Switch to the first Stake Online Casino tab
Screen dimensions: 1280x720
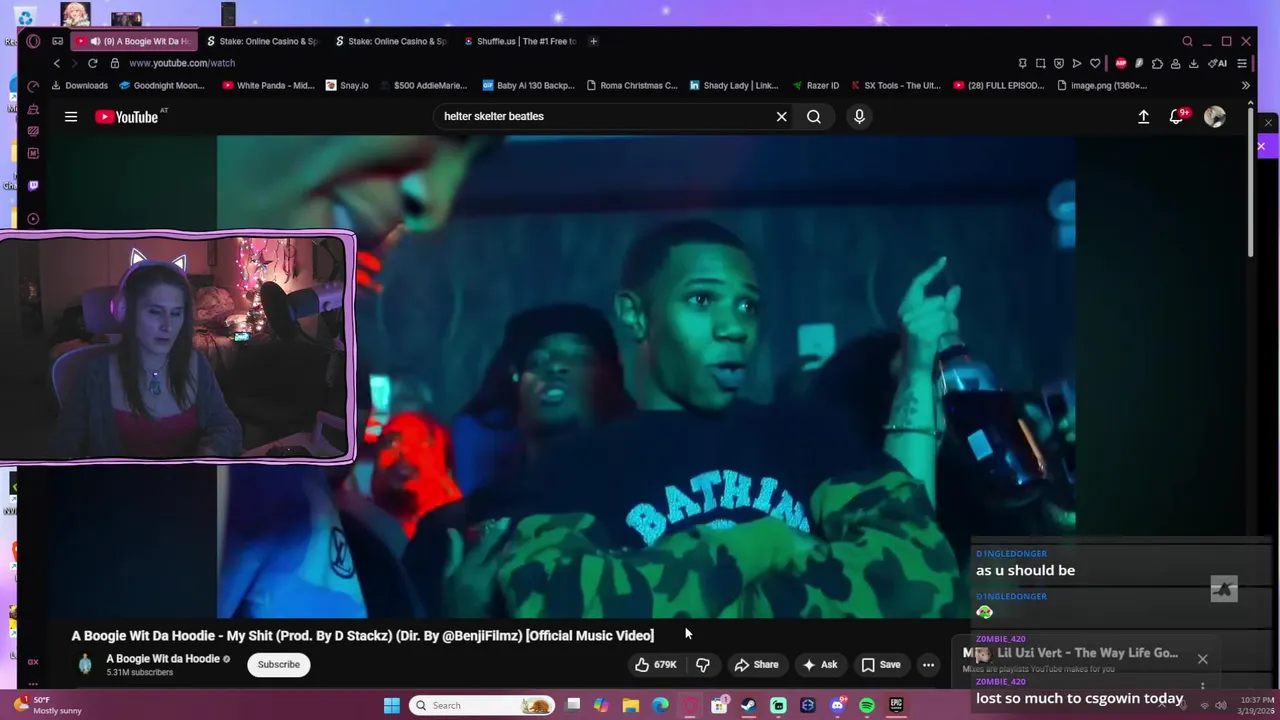coord(262,41)
